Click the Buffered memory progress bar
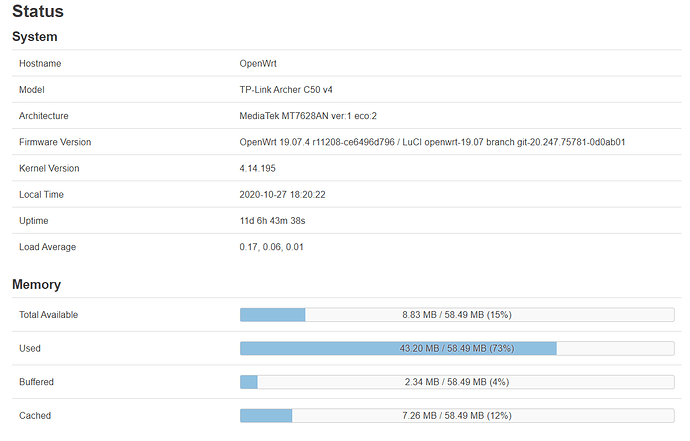This screenshot has width=690, height=441. click(x=457, y=382)
